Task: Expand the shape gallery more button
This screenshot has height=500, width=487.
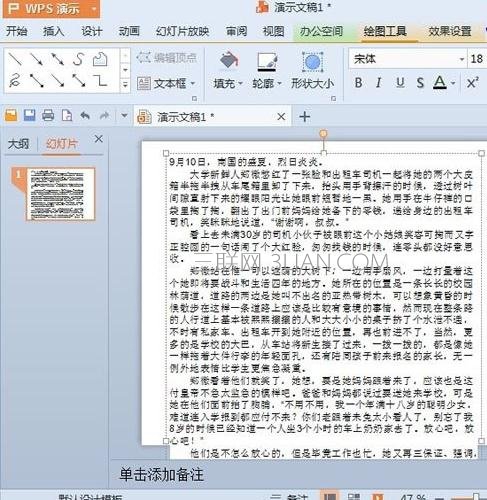Action: 125,84
